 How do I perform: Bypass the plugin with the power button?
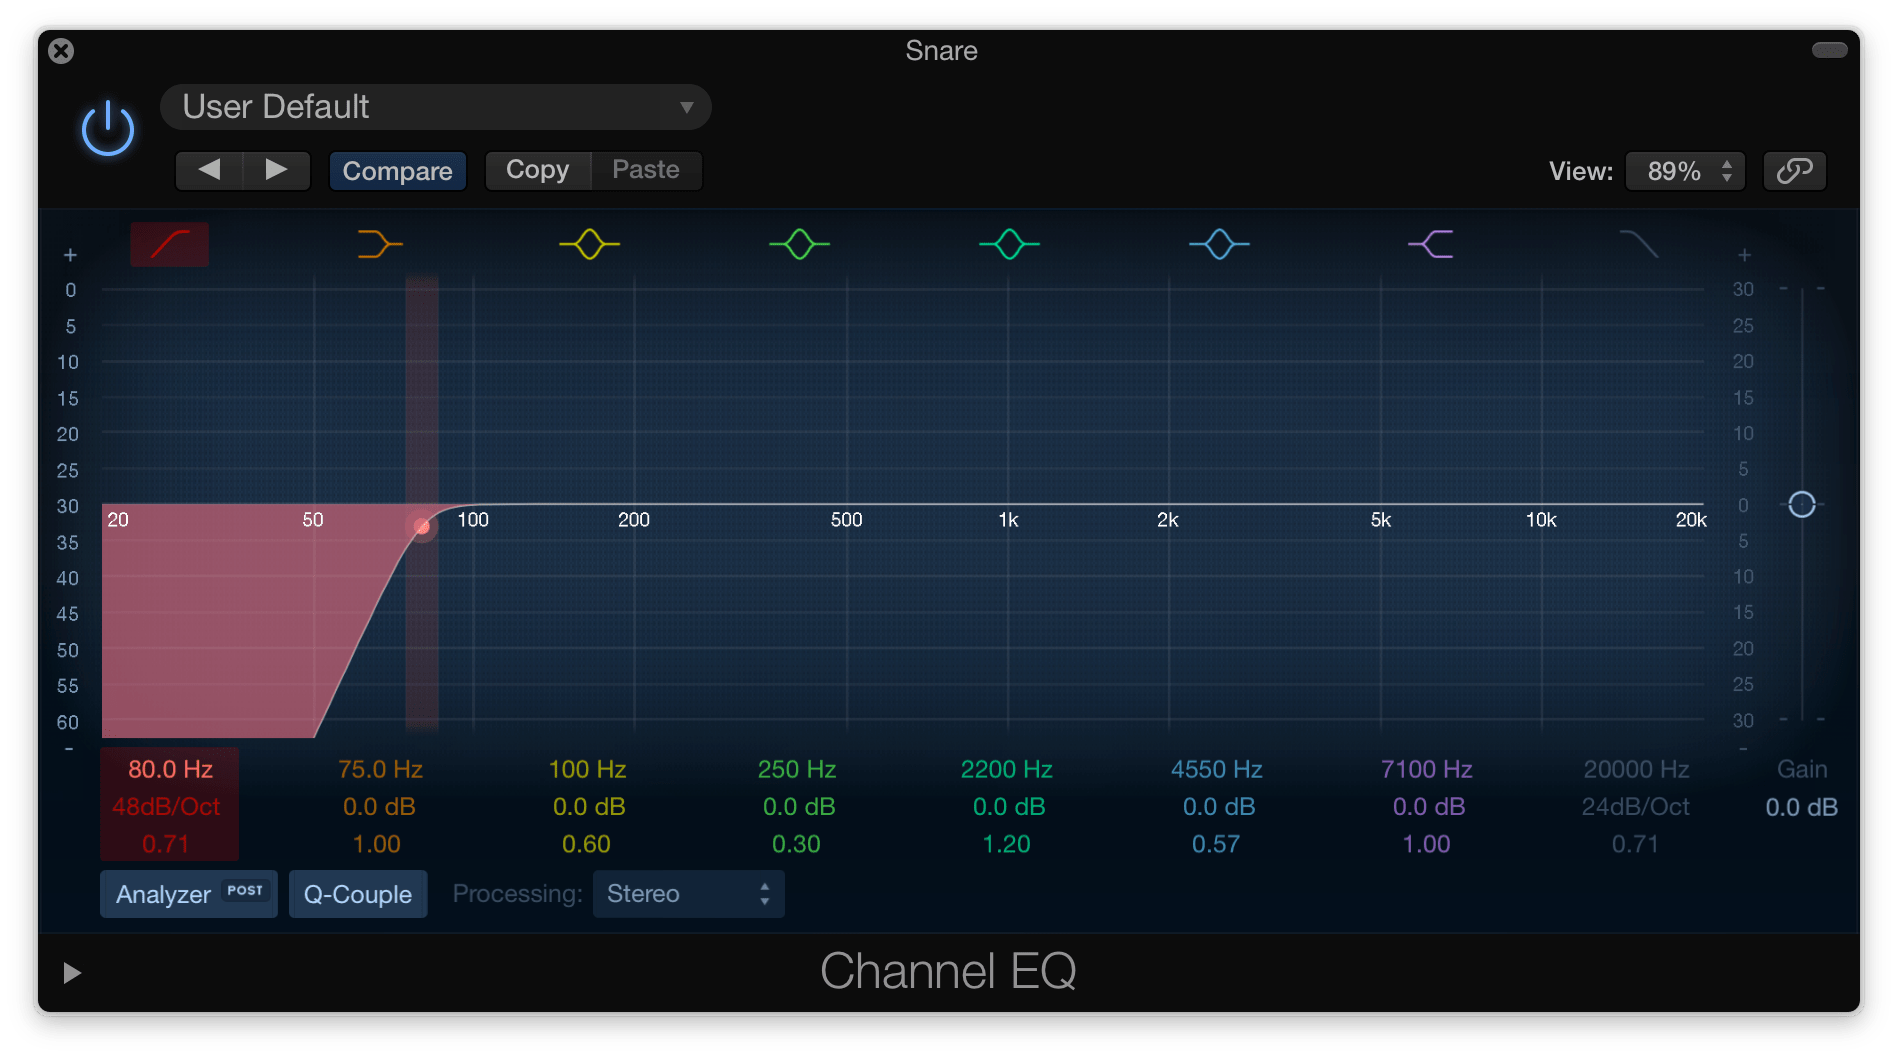click(x=108, y=130)
